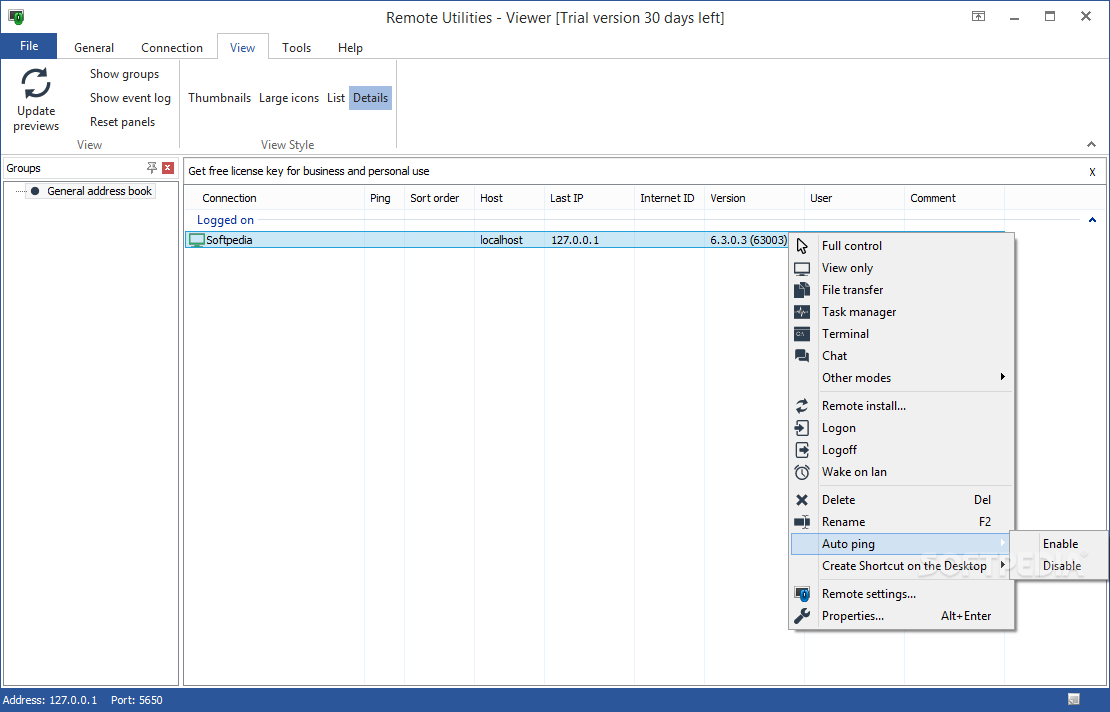Image resolution: width=1110 pixels, height=712 pixels.
Task: Choose Disable in Auto ping submenu
Action: [x=1061, y=565]
